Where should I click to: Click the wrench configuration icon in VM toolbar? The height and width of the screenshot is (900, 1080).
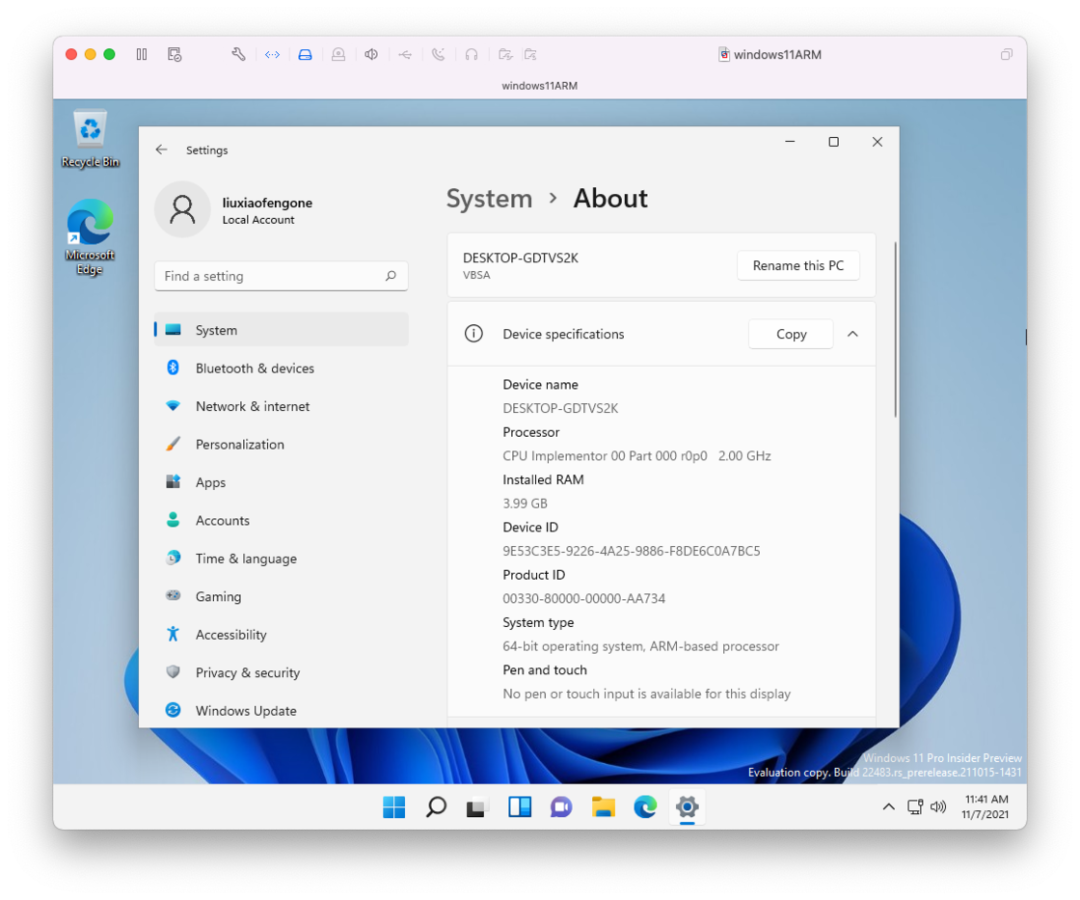pos(239,54)
